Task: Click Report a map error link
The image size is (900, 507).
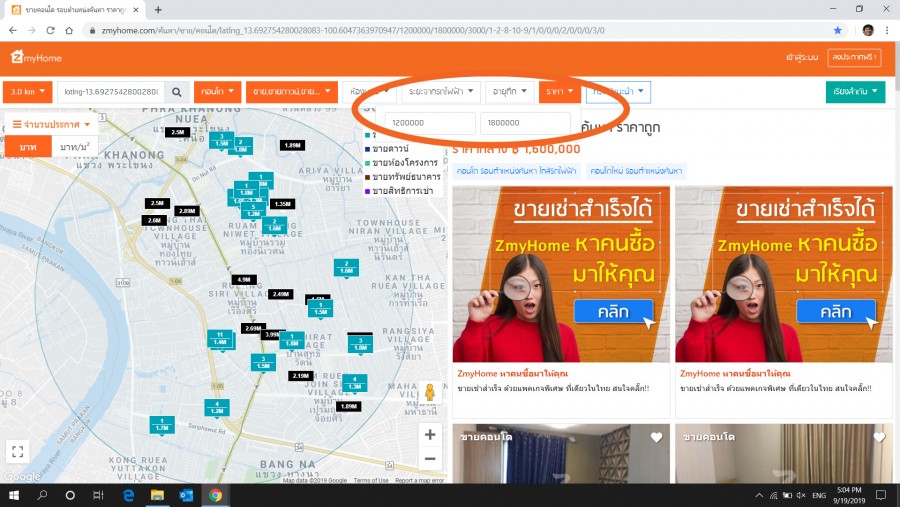Action: click(x=420, y=480)
